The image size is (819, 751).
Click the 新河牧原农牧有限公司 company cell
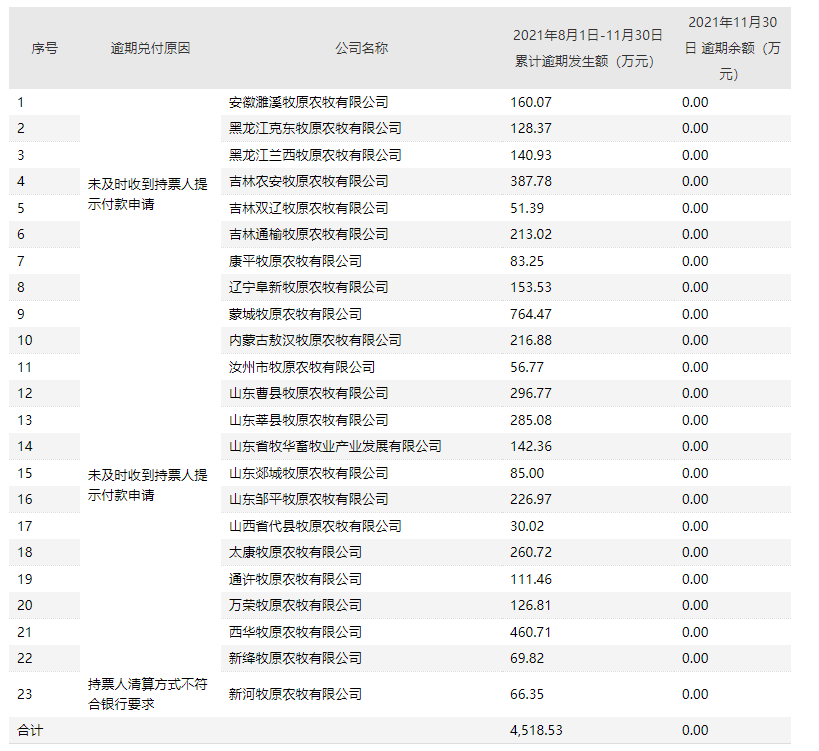click(295, 694)
